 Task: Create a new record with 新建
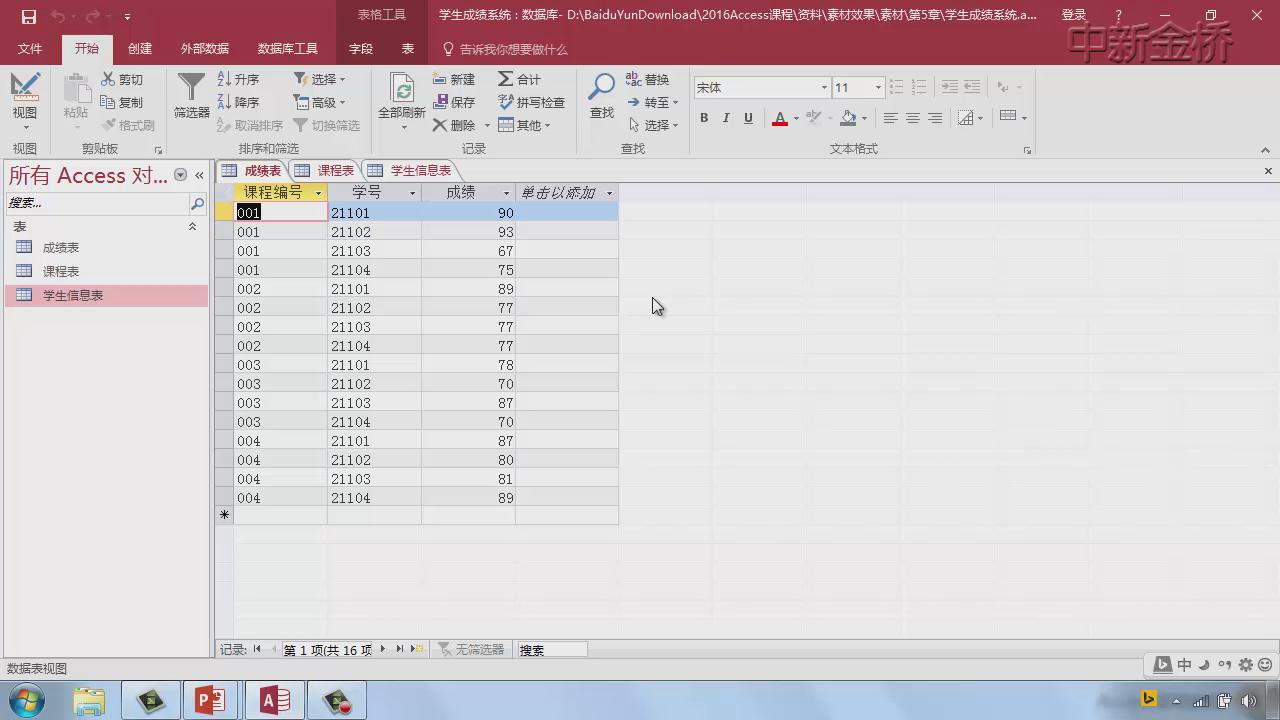coord(454,79)
